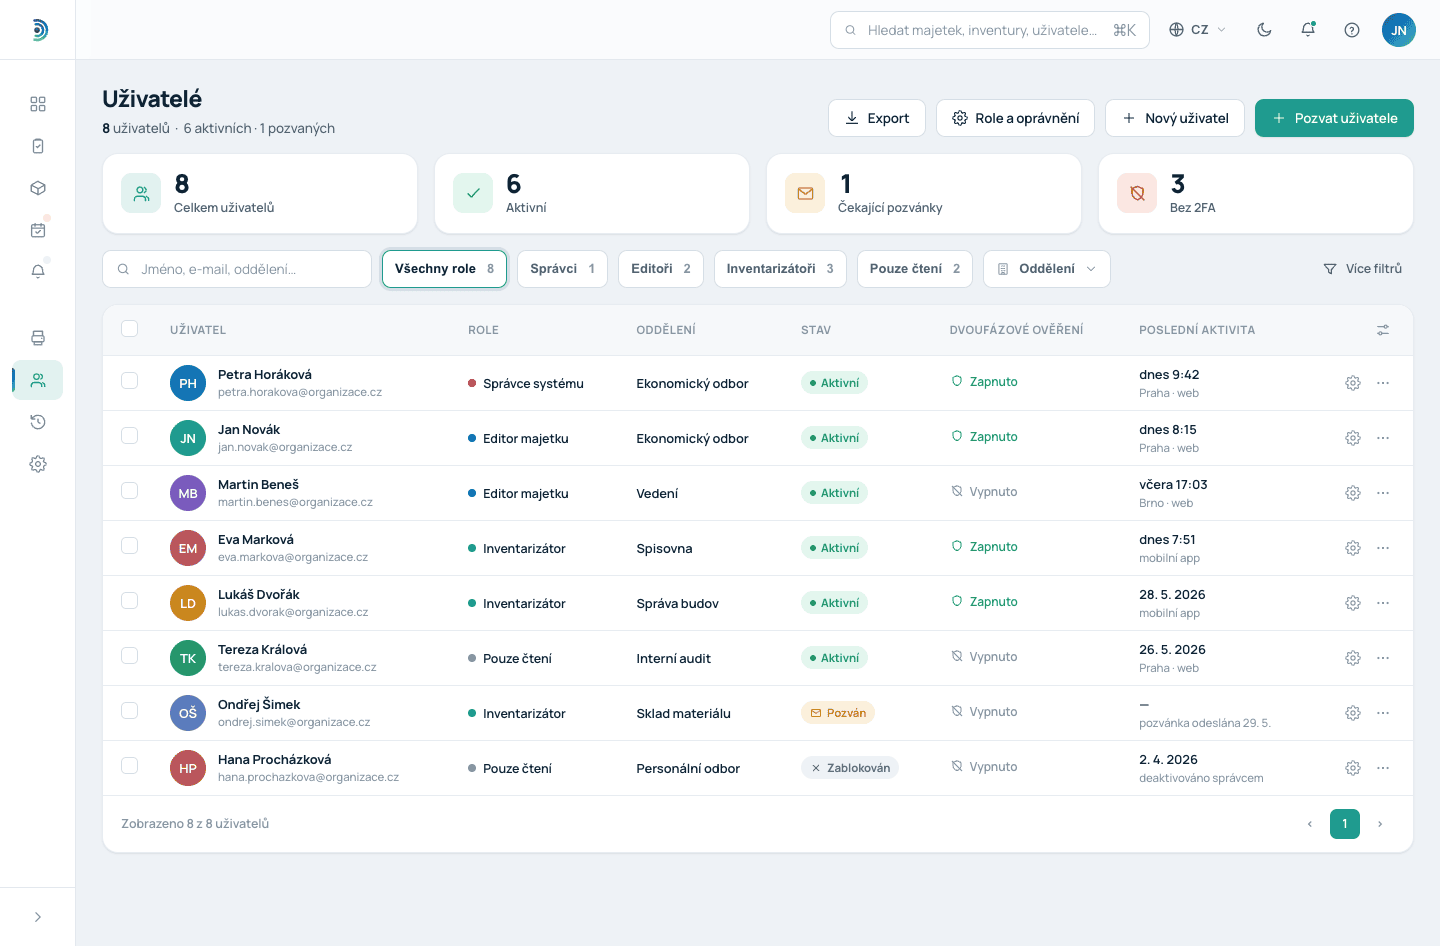
Task: Focus the global search field
Action: (x=990, y=30)
